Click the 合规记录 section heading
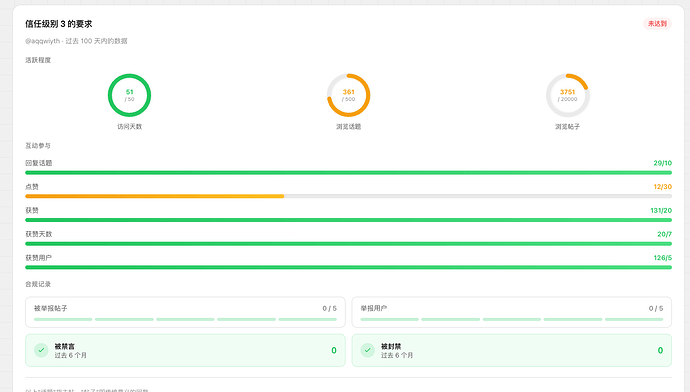The height and width of the screenshot is (392, 690). 38,284
